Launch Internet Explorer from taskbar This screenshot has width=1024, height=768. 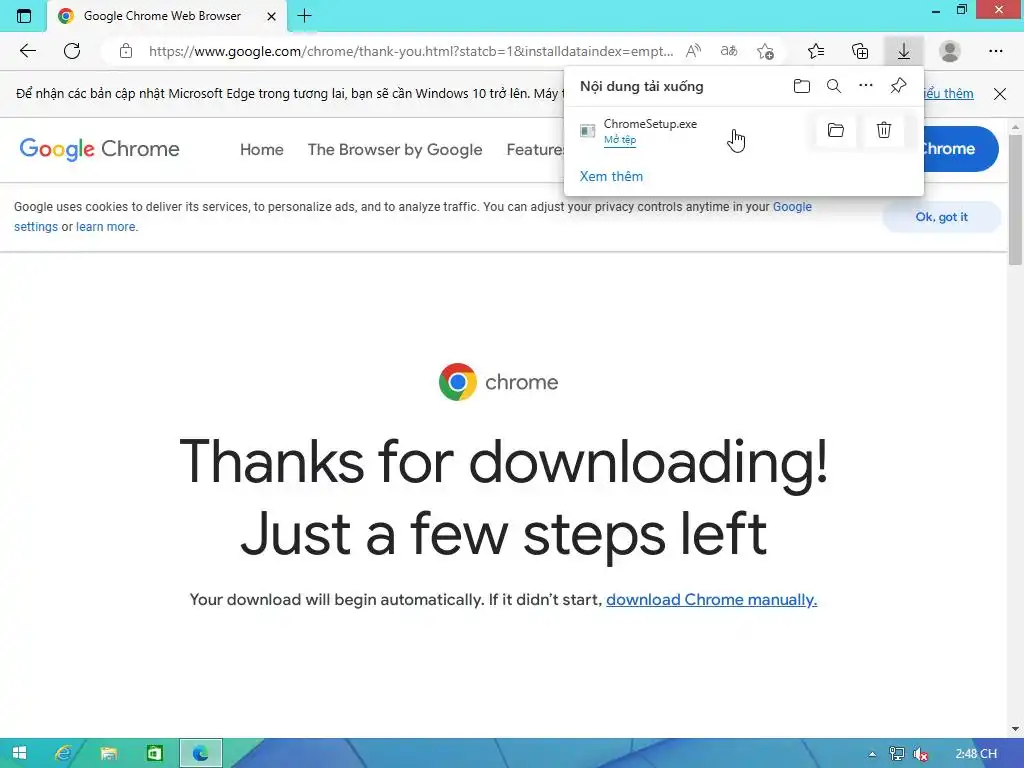click(63, 753)
